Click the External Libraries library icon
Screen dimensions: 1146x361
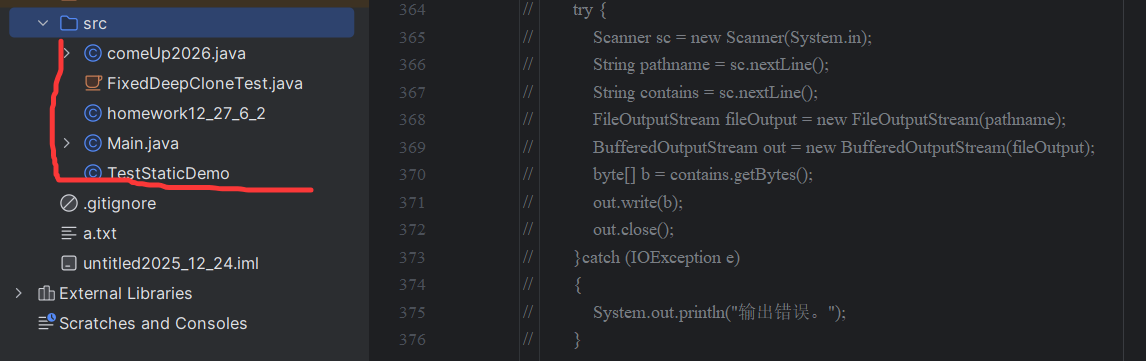[46, 293]
